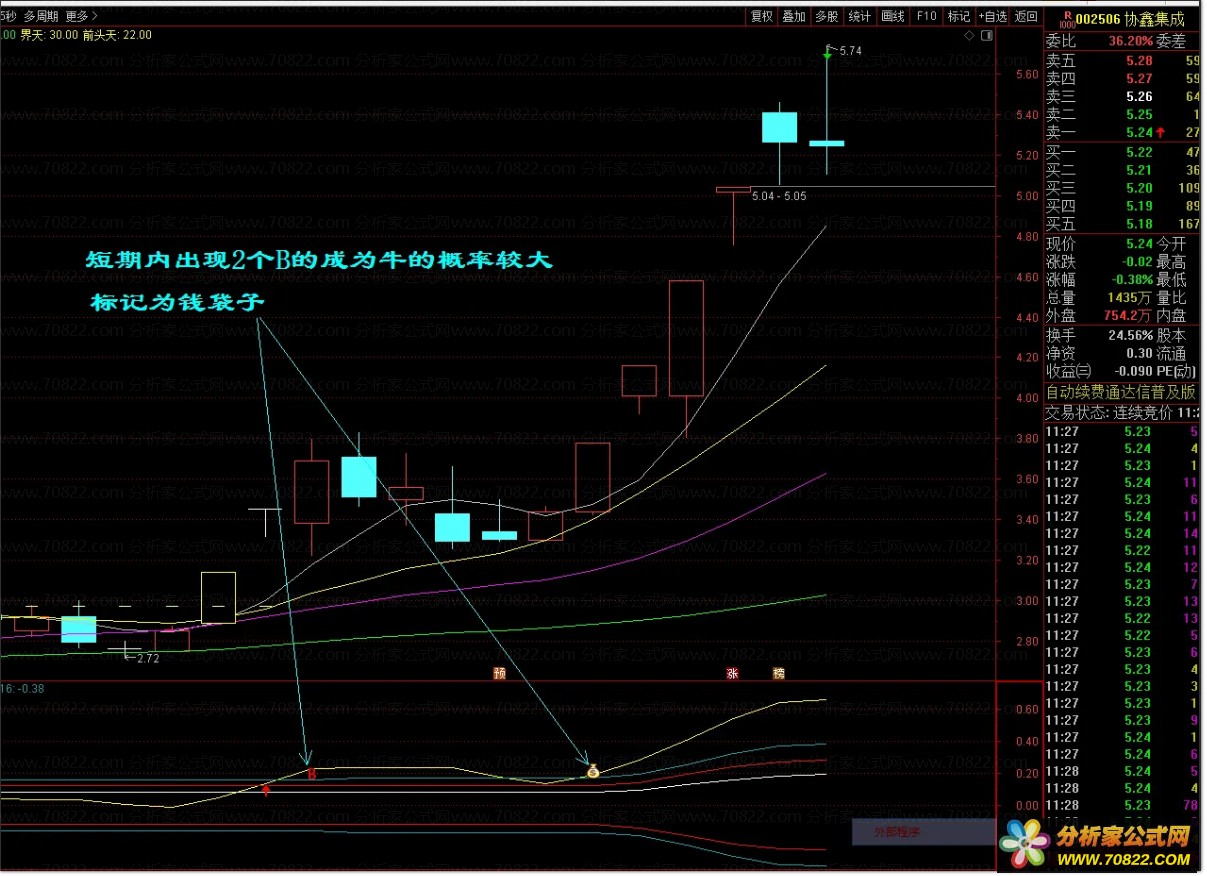Viewport: 1207px width, 876px height.
Task: Open the 画线 drawing tools
Action: point(892,16)
